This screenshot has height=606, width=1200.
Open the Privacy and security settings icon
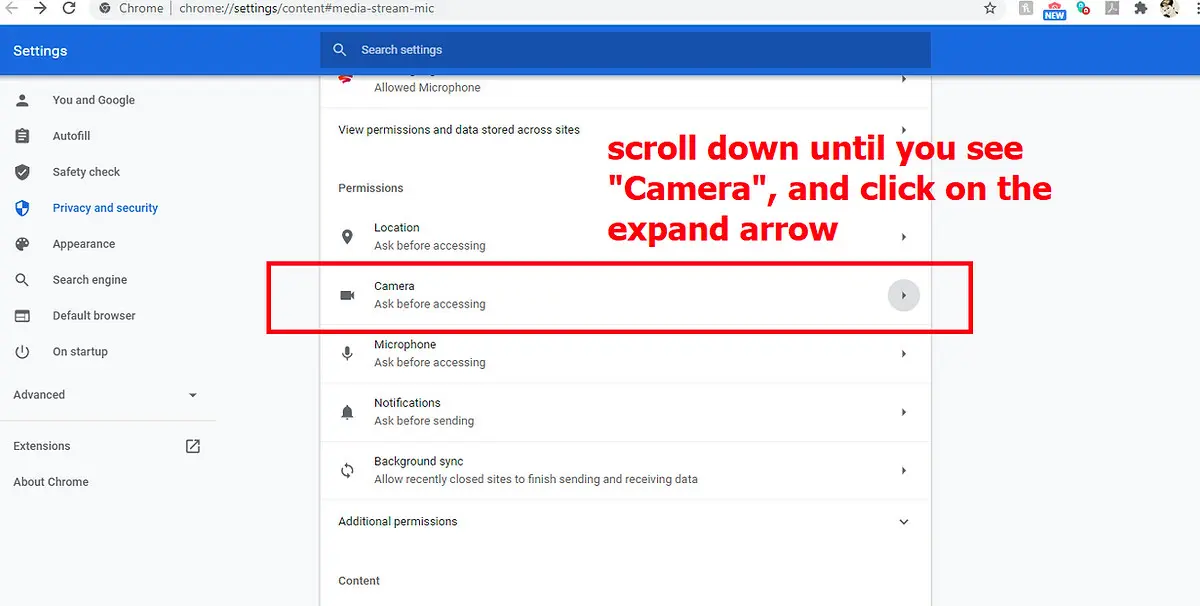pos(22,207)
